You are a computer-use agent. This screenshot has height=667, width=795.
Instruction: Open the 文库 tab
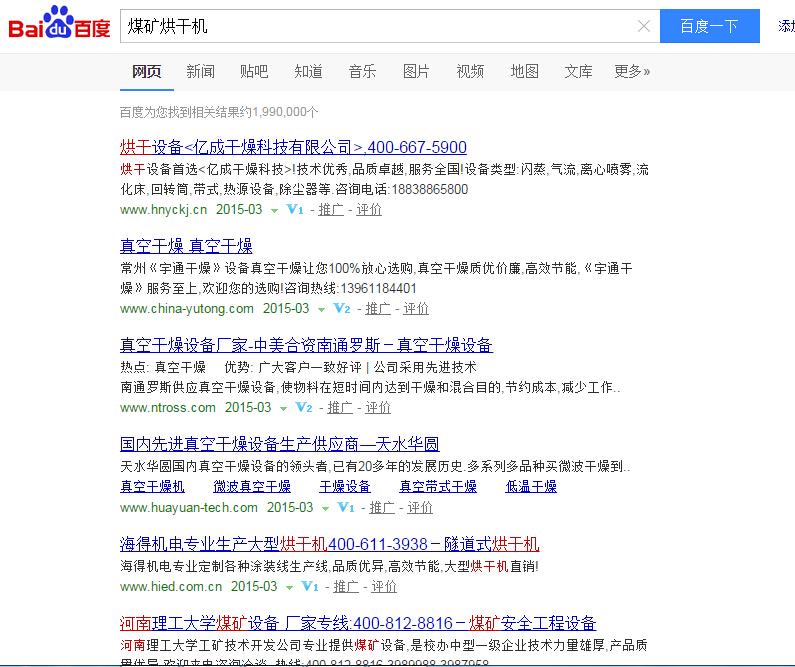pyautogui.click(x=578, y=71)
